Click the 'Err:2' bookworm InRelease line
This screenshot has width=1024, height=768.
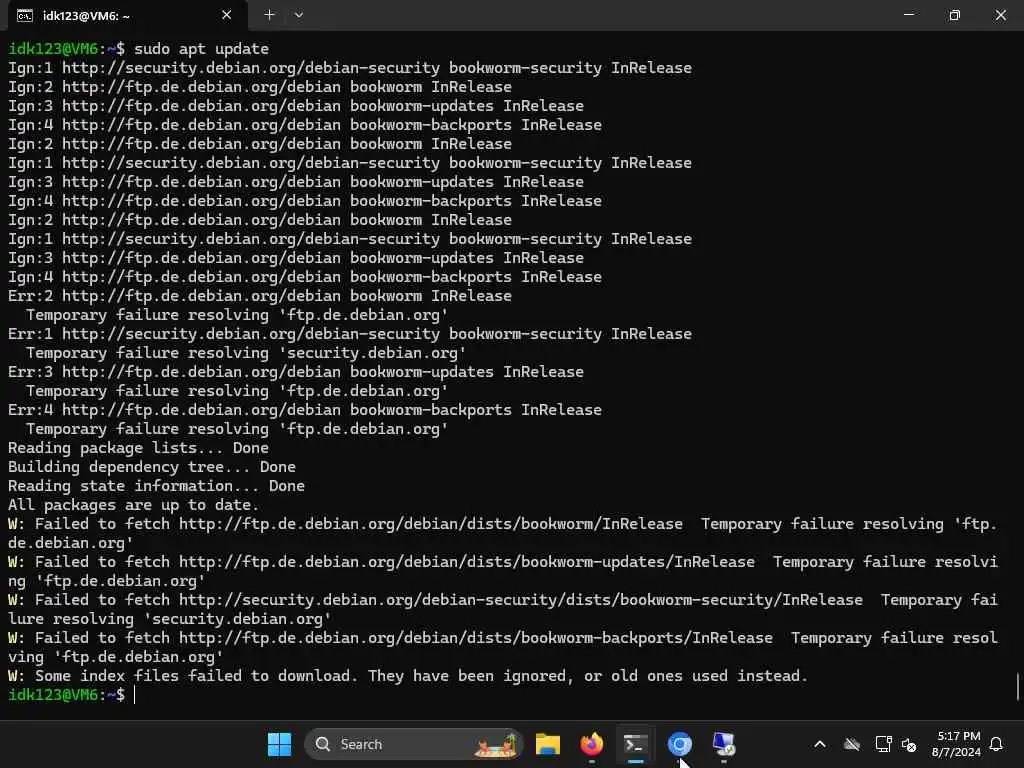tap(260, 296)
